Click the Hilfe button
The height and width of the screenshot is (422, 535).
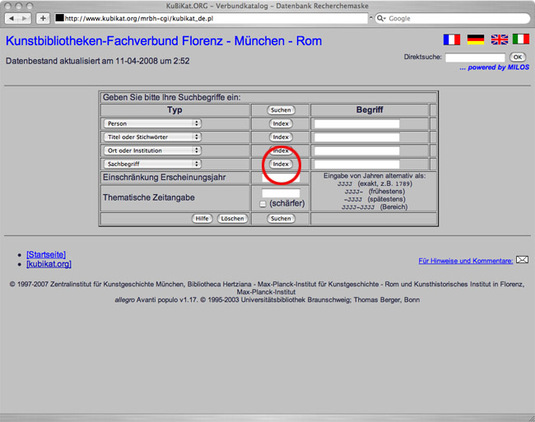[202, 219]
